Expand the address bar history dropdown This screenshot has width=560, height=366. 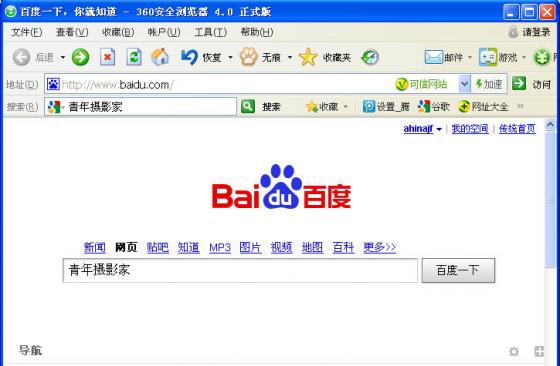tap(464, 84)
